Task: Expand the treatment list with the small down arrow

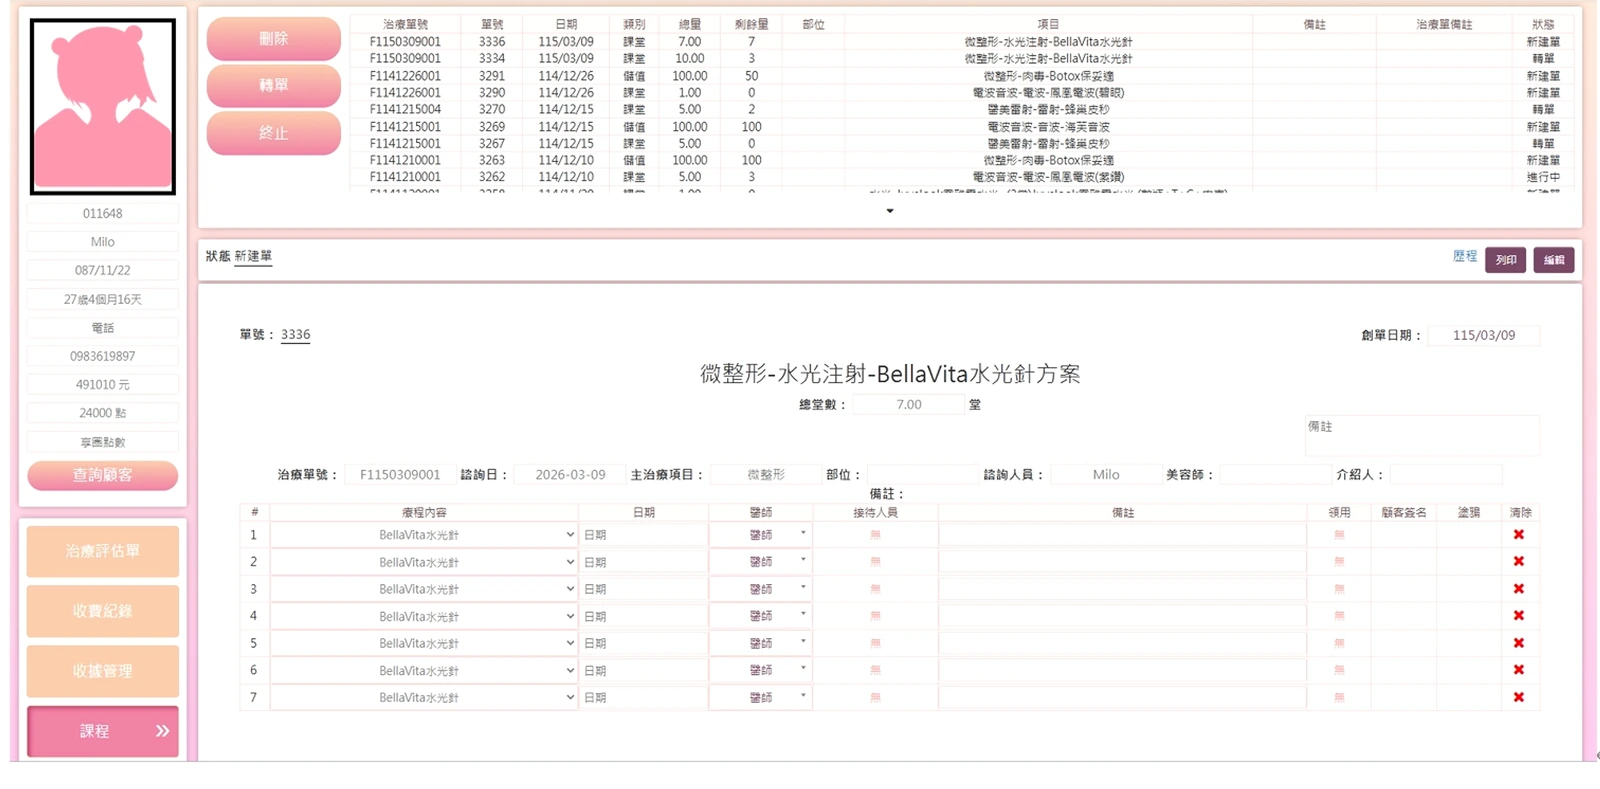Action: 890,211
